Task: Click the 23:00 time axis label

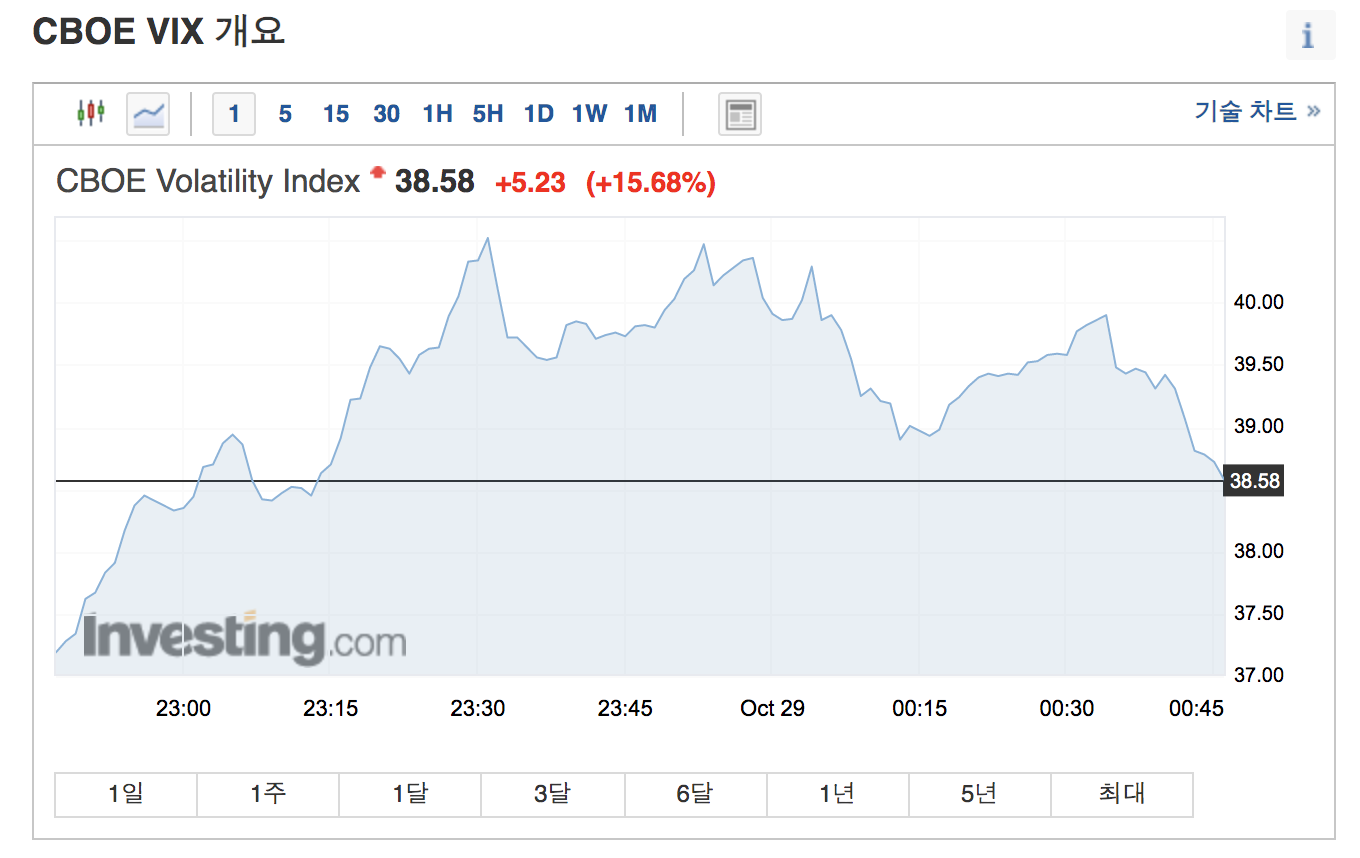Action: click(183, 708)
